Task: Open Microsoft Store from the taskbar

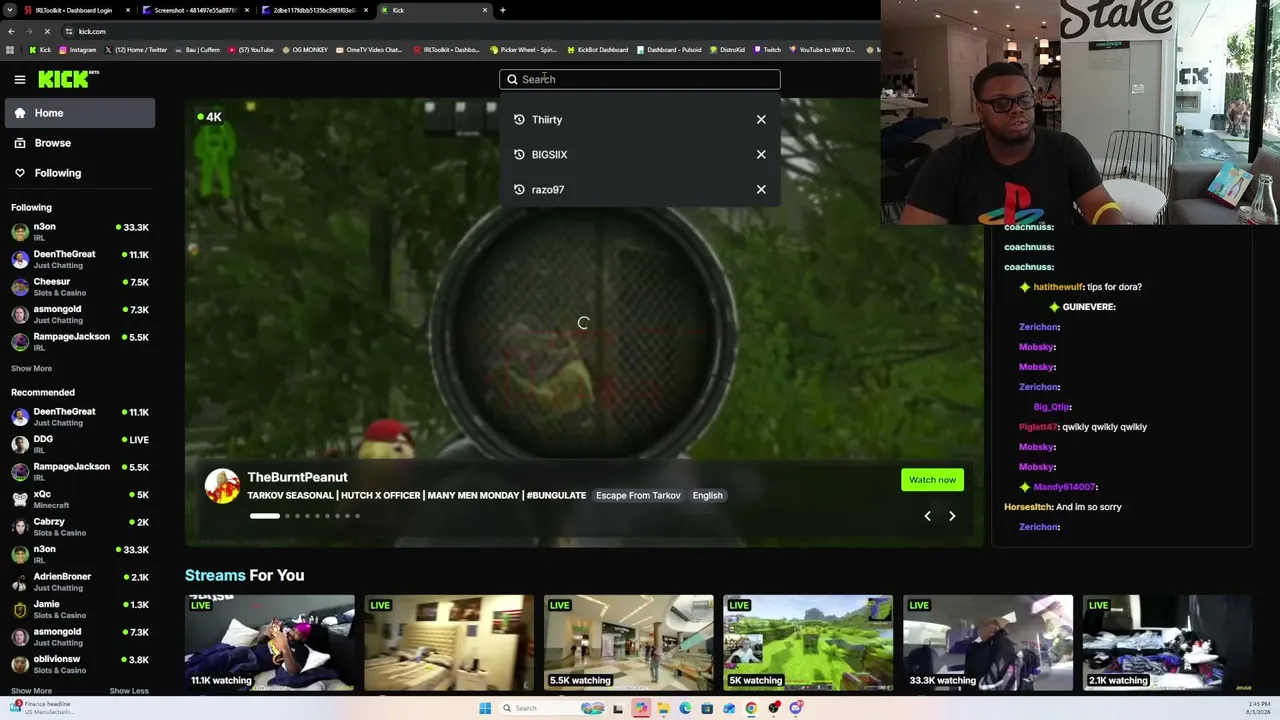Action: [707, 708]
